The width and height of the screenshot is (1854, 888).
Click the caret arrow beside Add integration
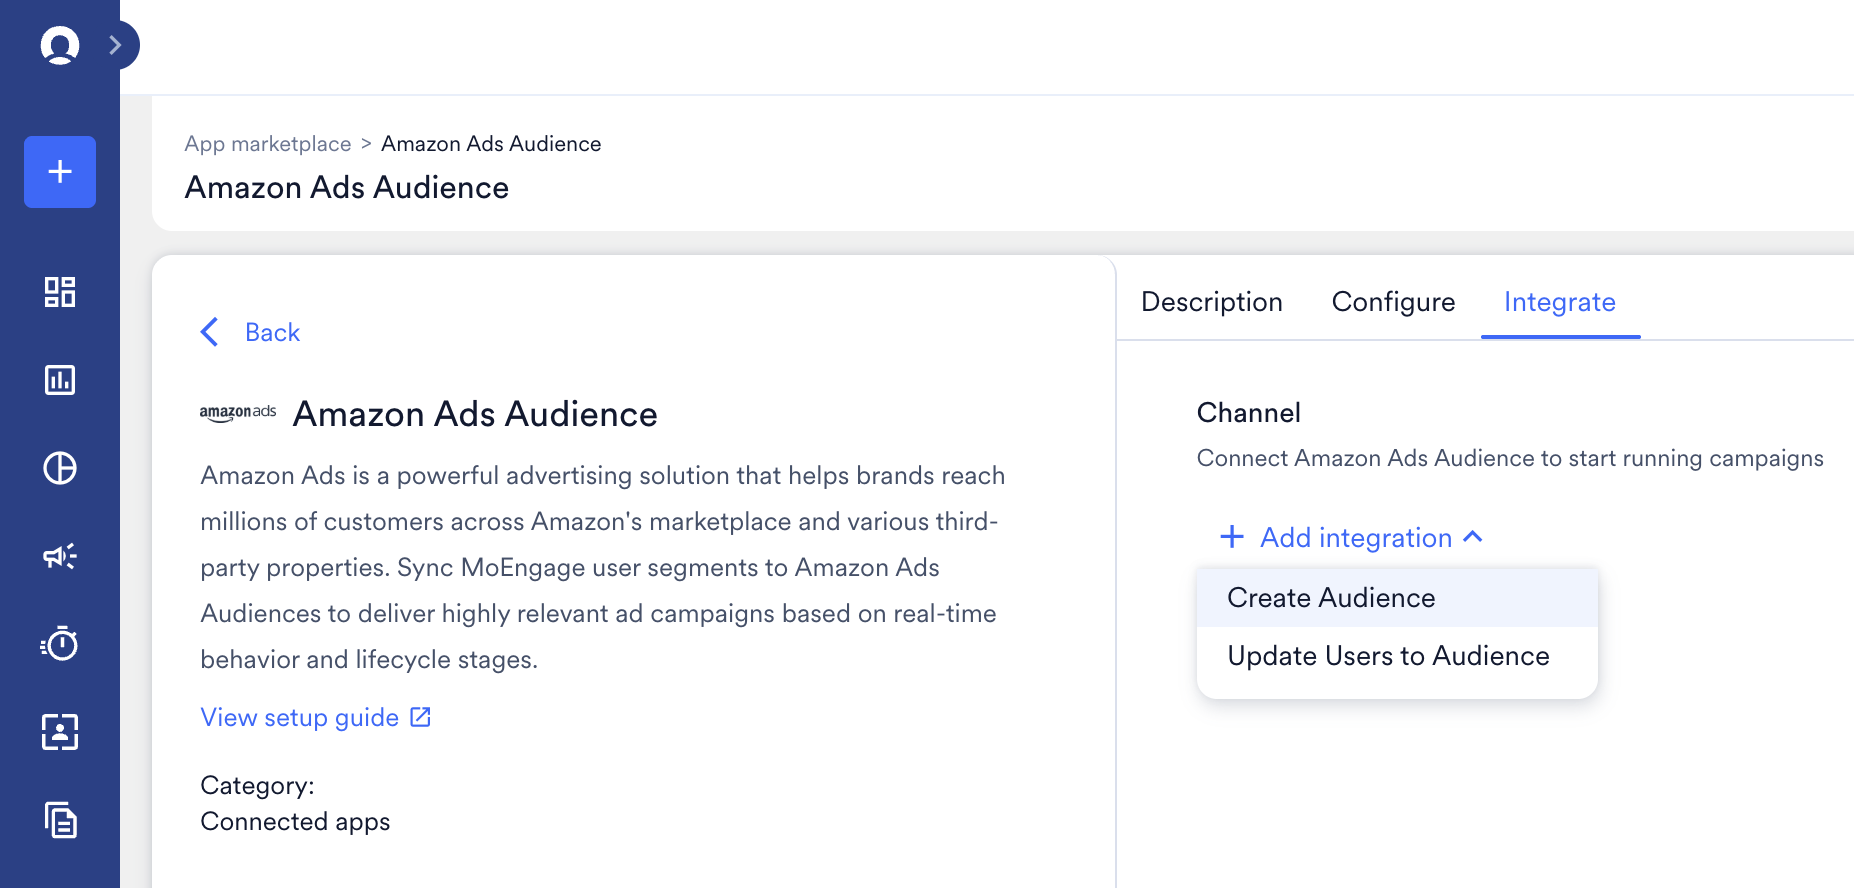(1473, 537)
